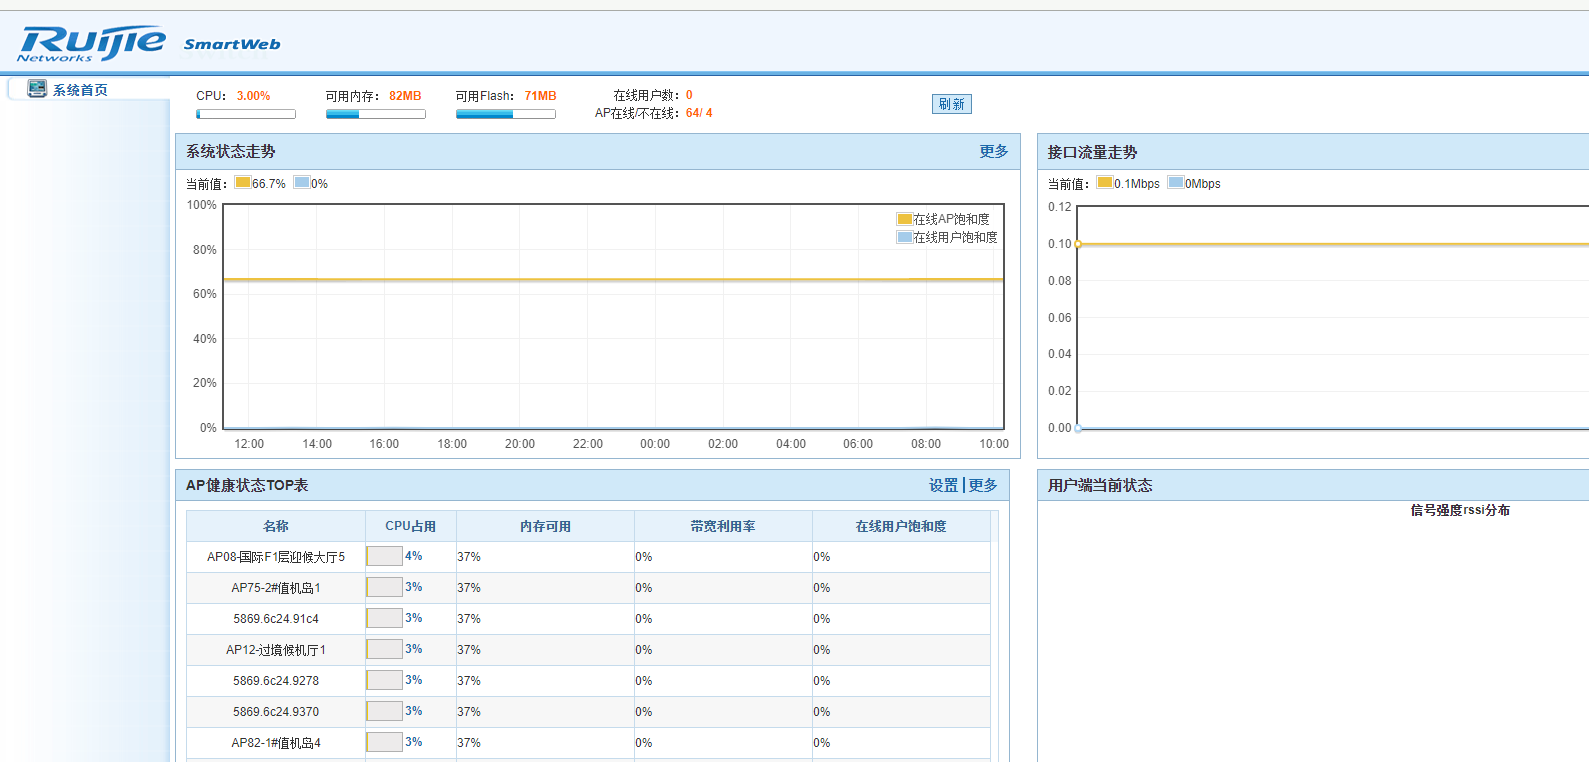Open the 系统首页 menu item
The image size is (1589, 762).
pos(80,90)
